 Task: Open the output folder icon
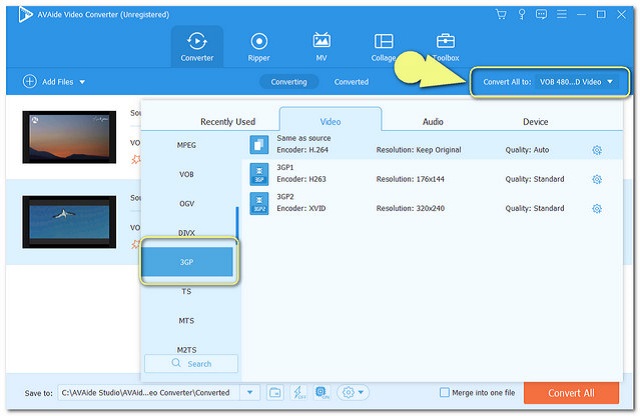[275, 393]
